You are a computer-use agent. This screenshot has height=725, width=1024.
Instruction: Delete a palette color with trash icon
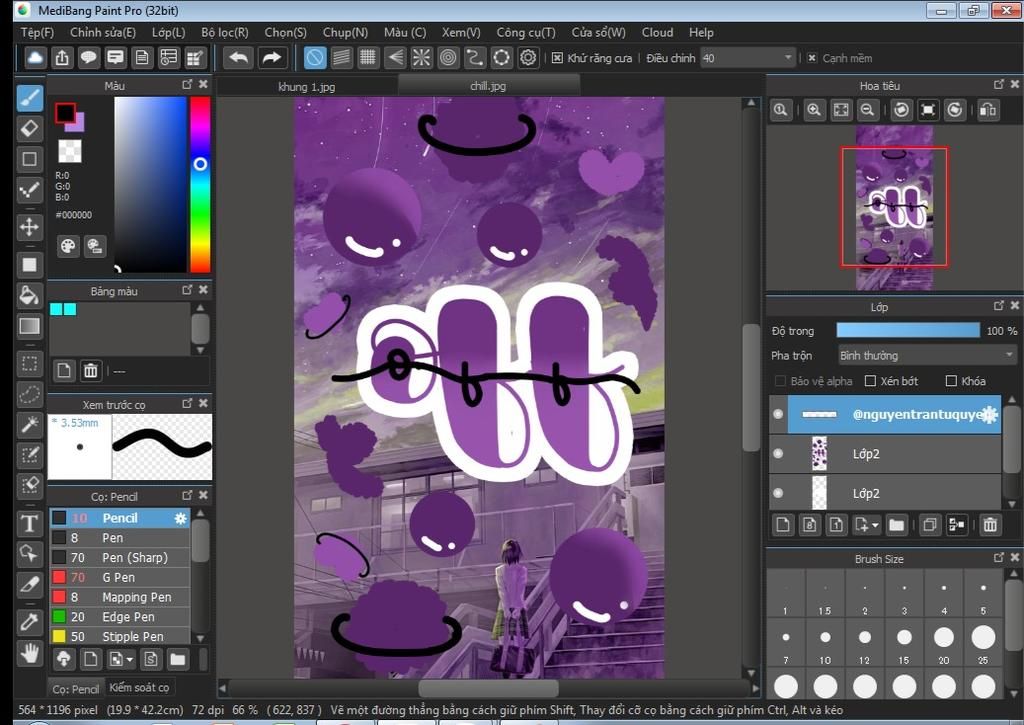point(90,371)
